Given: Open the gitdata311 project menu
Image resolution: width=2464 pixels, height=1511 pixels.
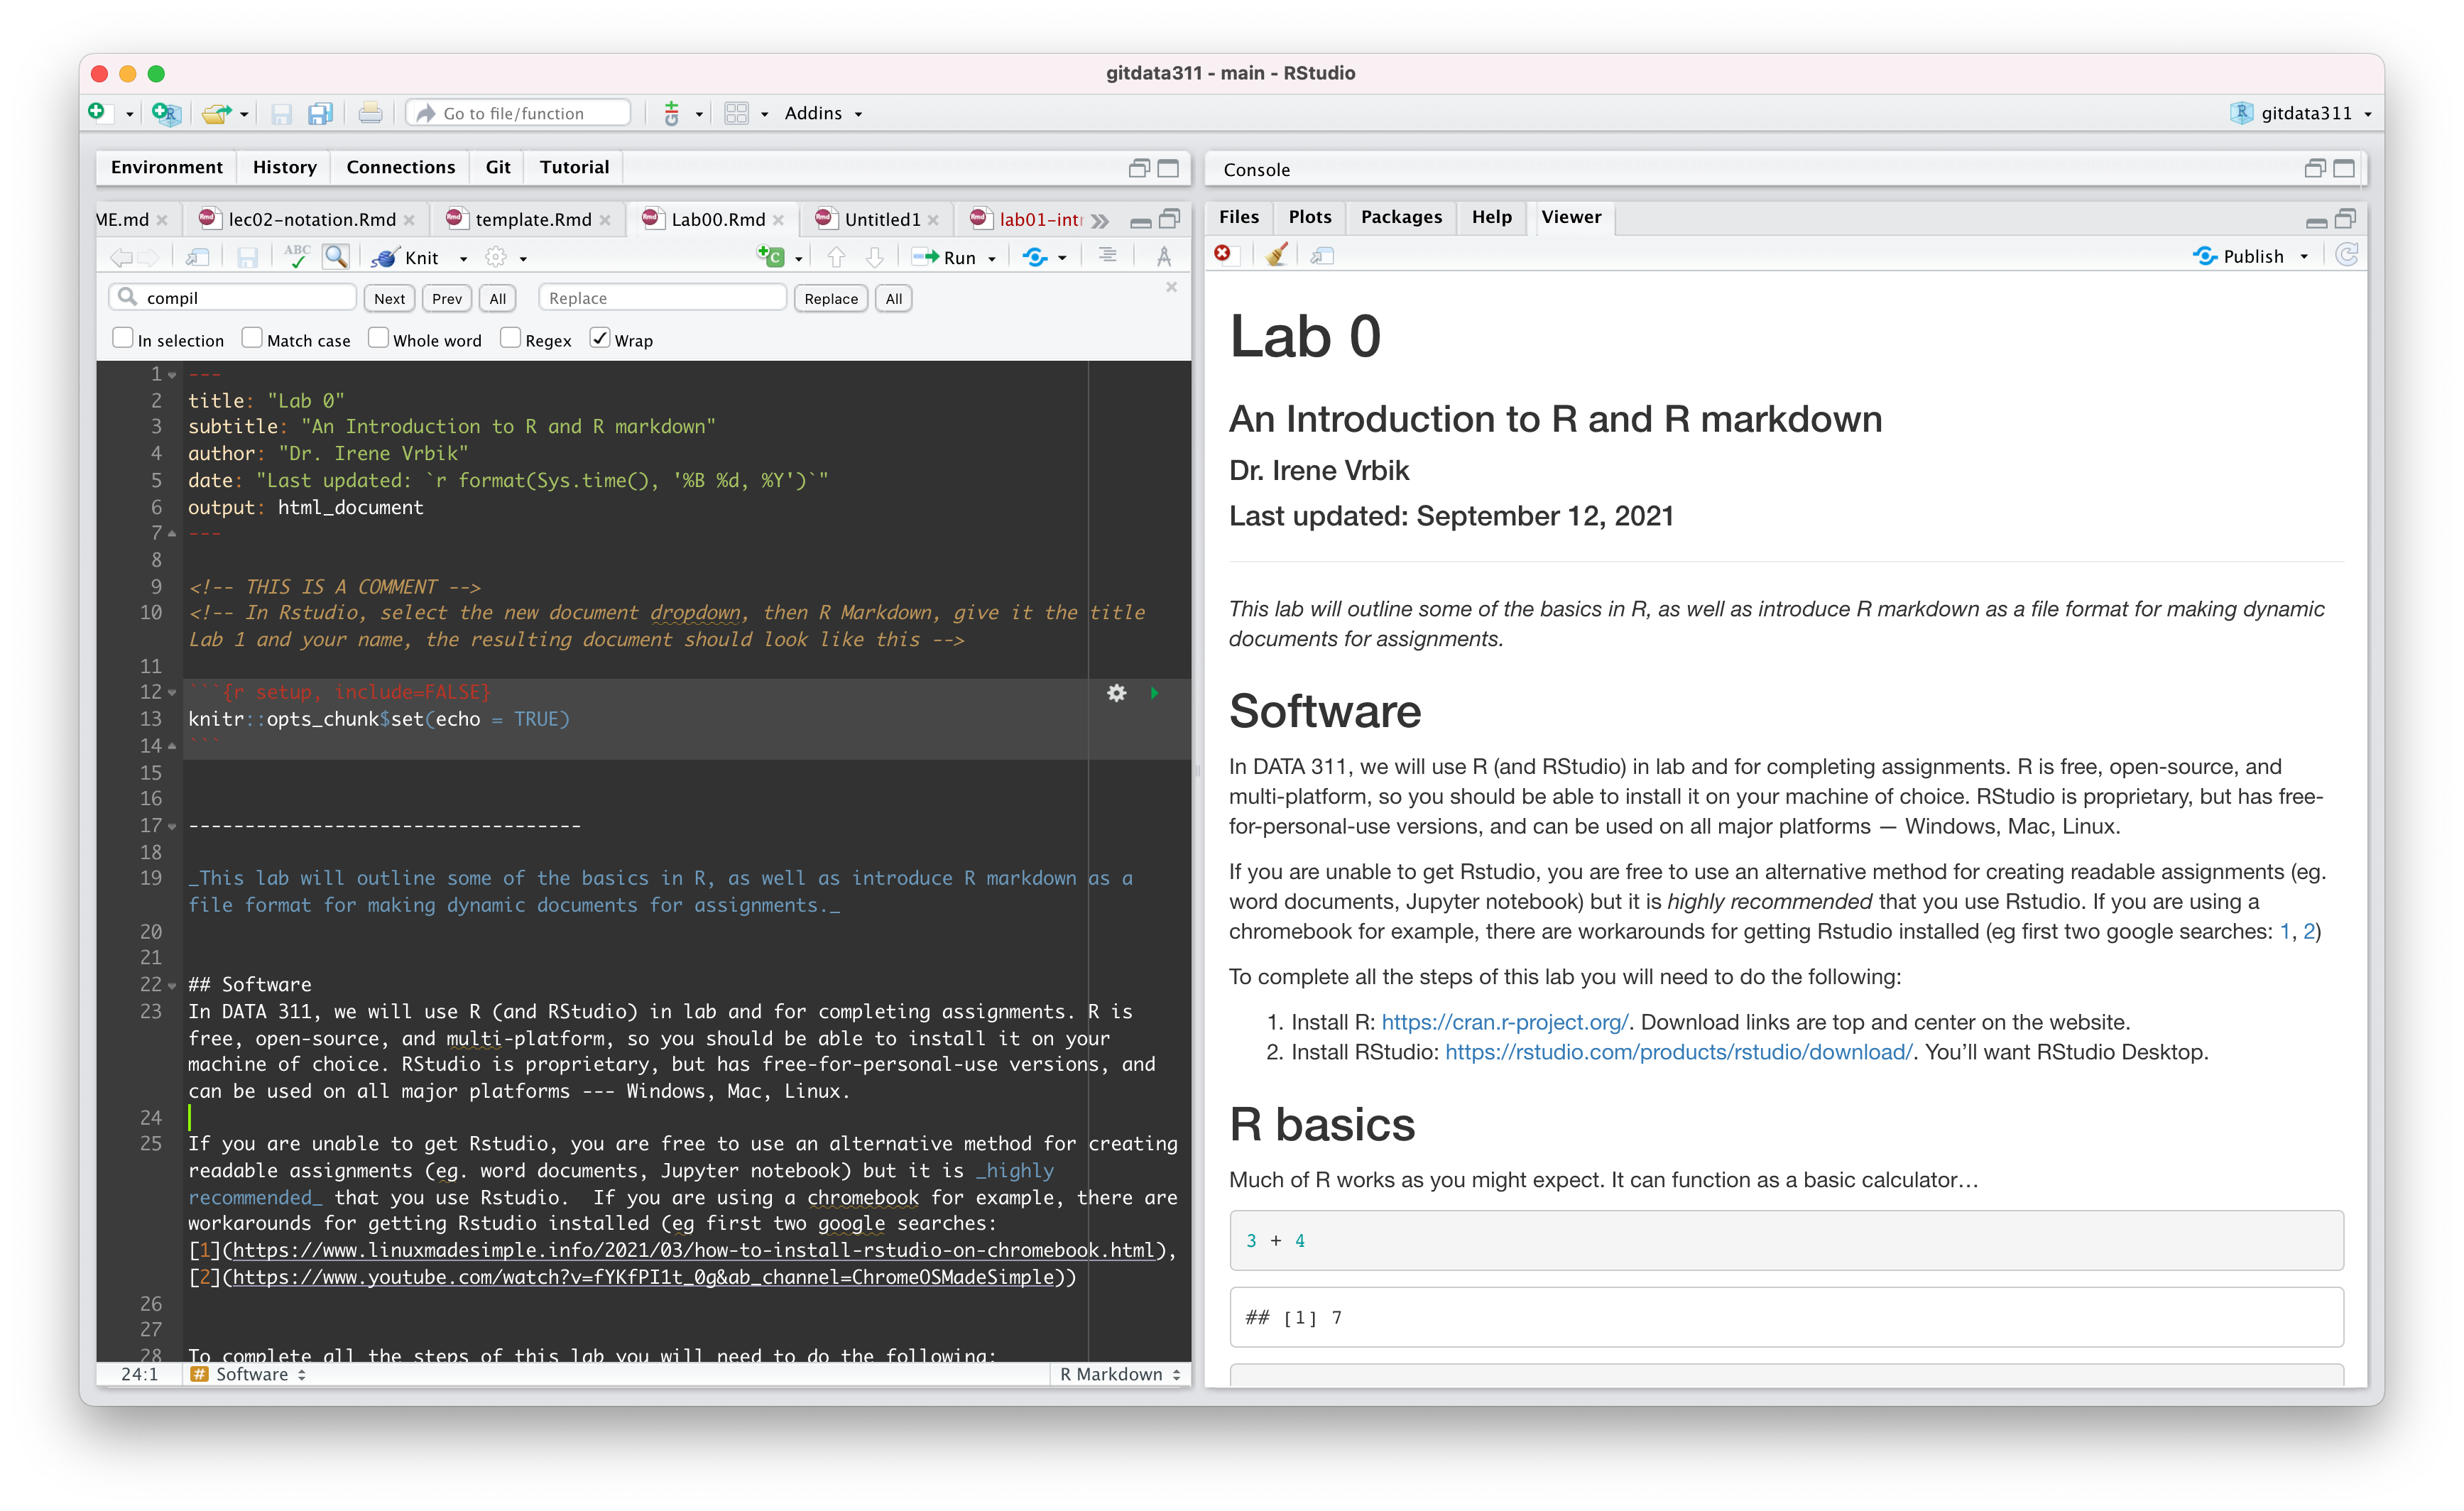Looking at the screenshot, I should tap(2301, 113).
